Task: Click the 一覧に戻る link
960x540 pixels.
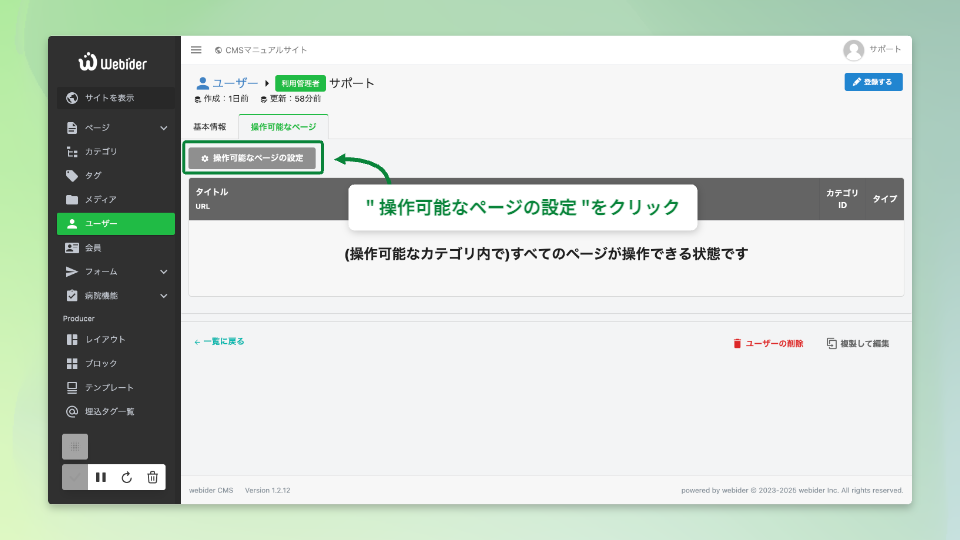Action: click(219, 342)
